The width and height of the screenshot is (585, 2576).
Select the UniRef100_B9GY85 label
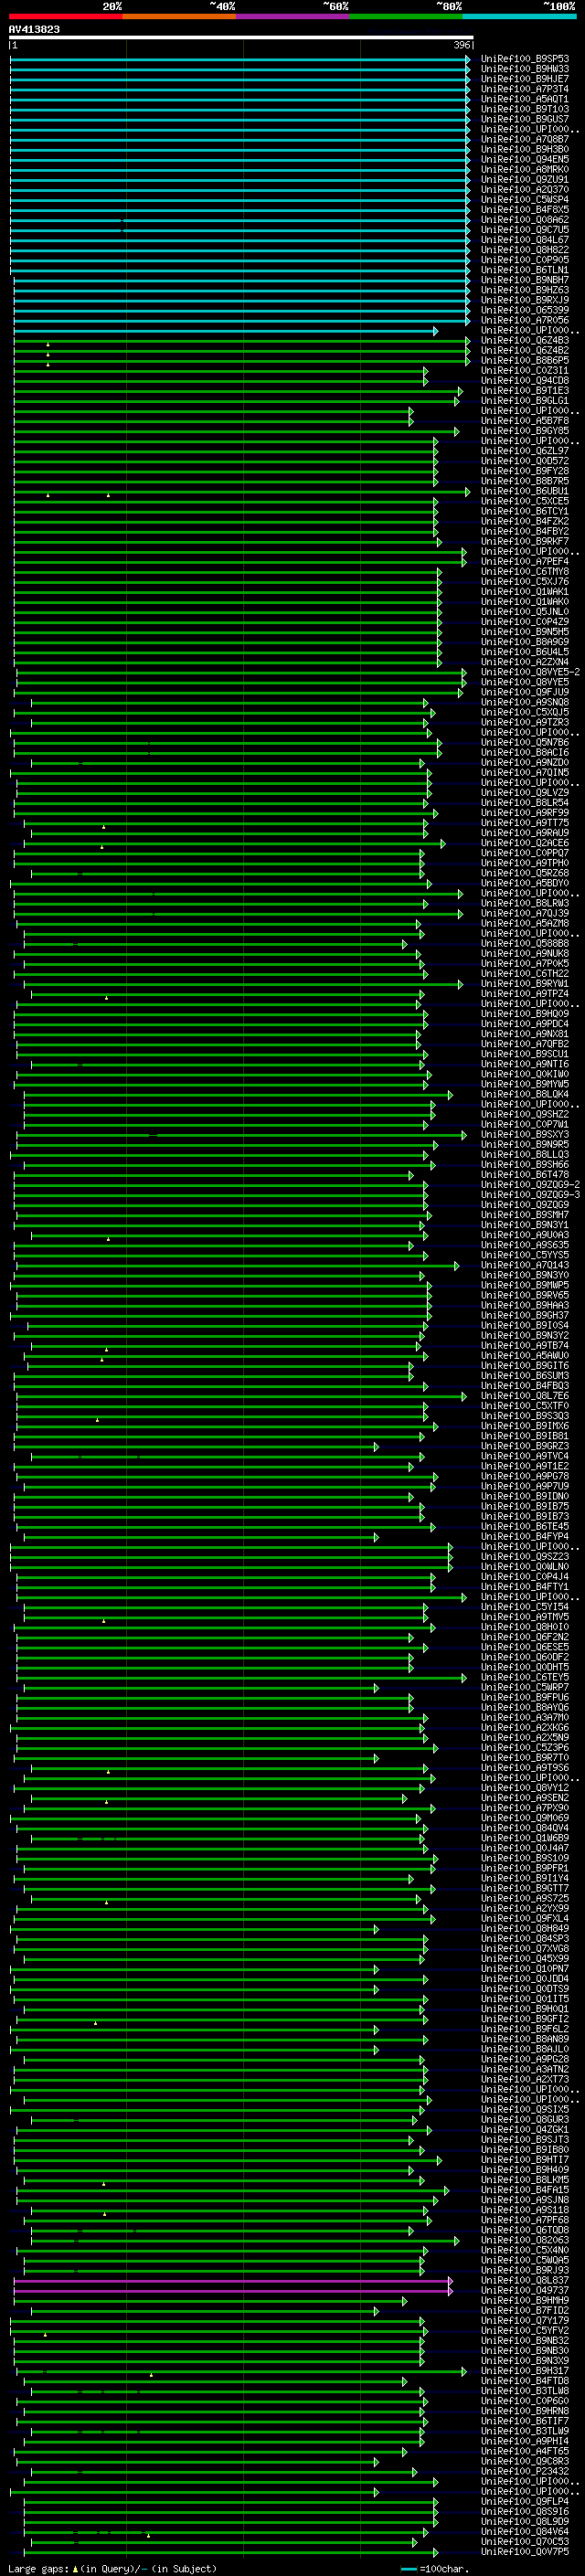click(x=525, y=431)
